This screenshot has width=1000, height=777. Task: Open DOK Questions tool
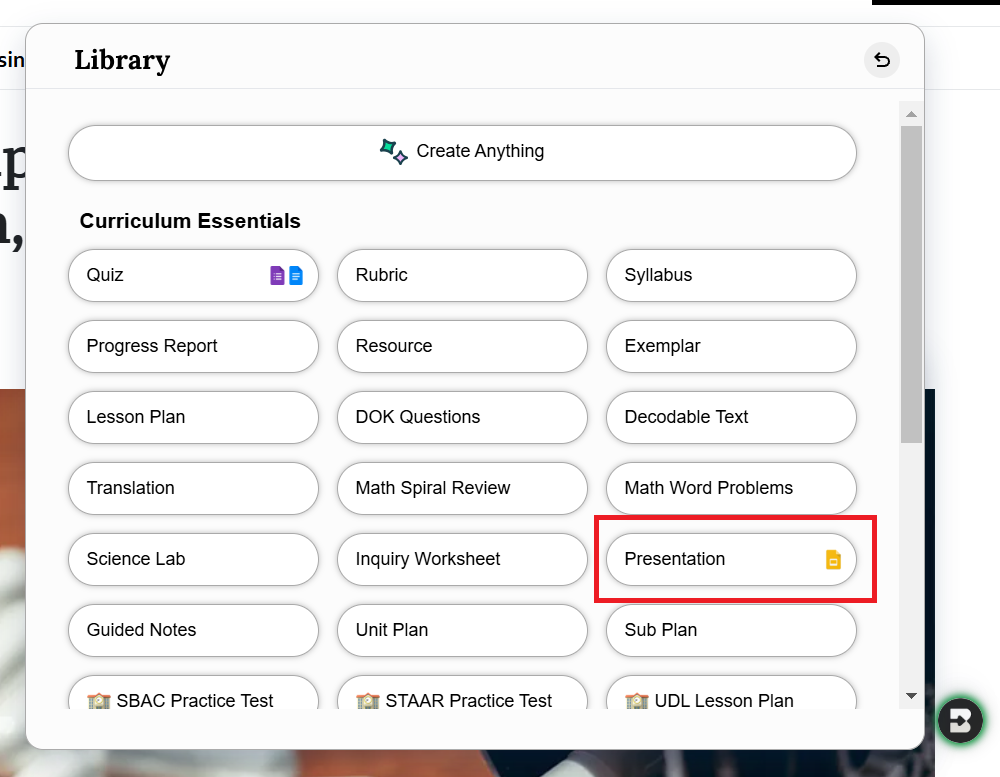(462, 417)
